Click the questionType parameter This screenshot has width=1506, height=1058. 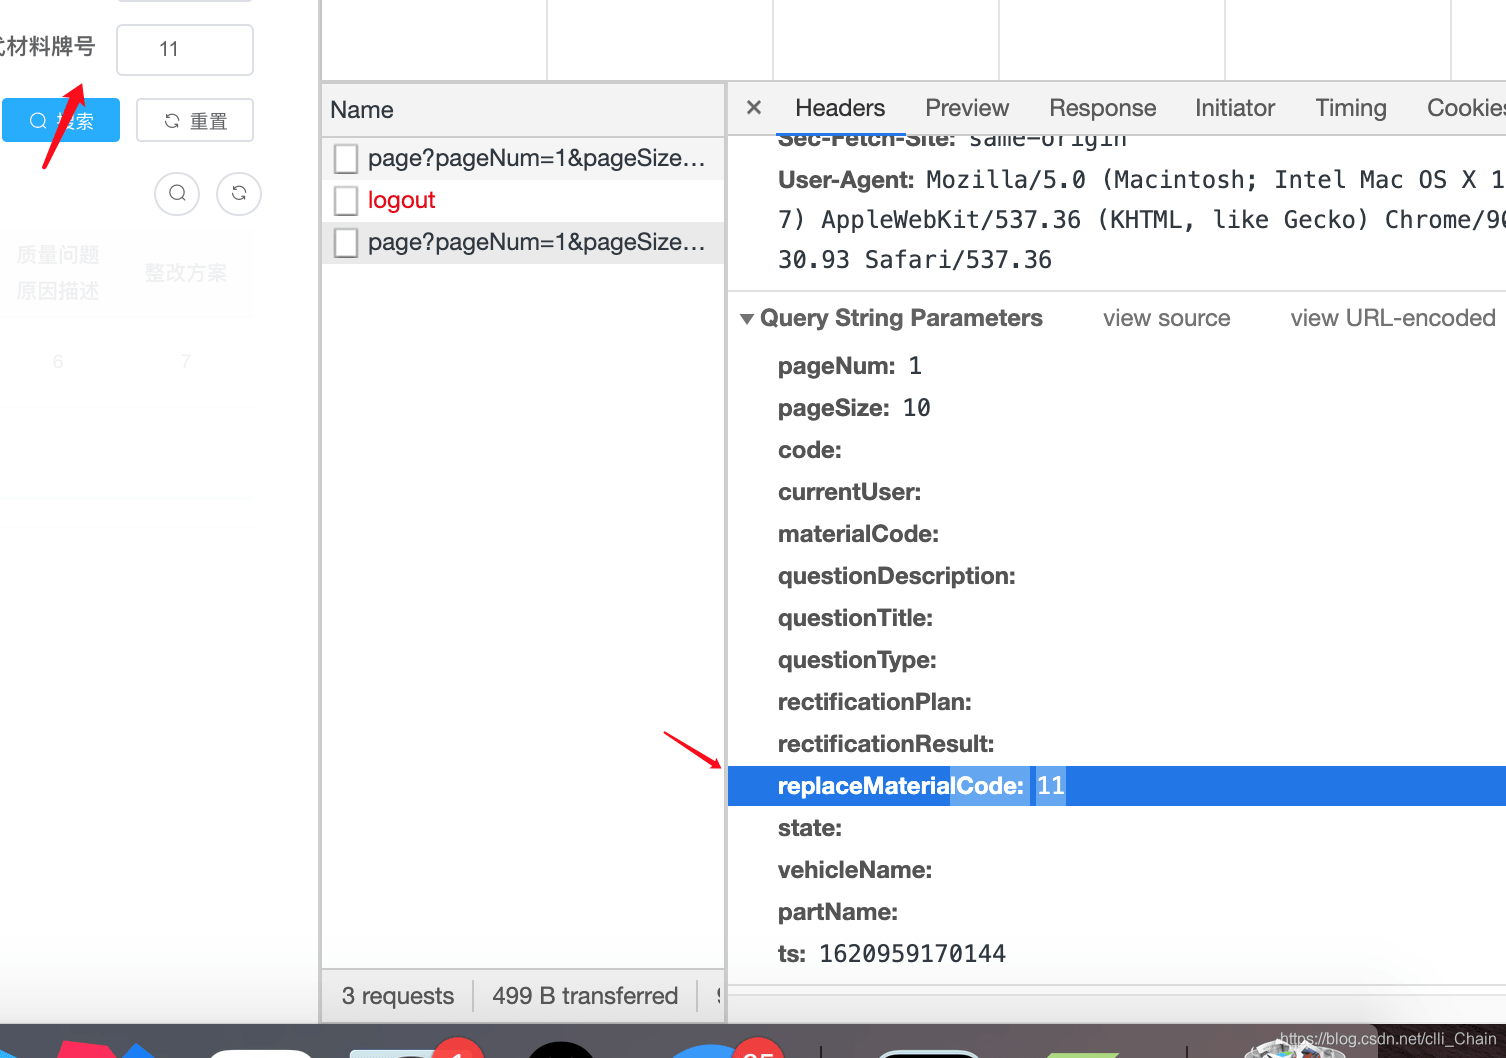(857, 660)
